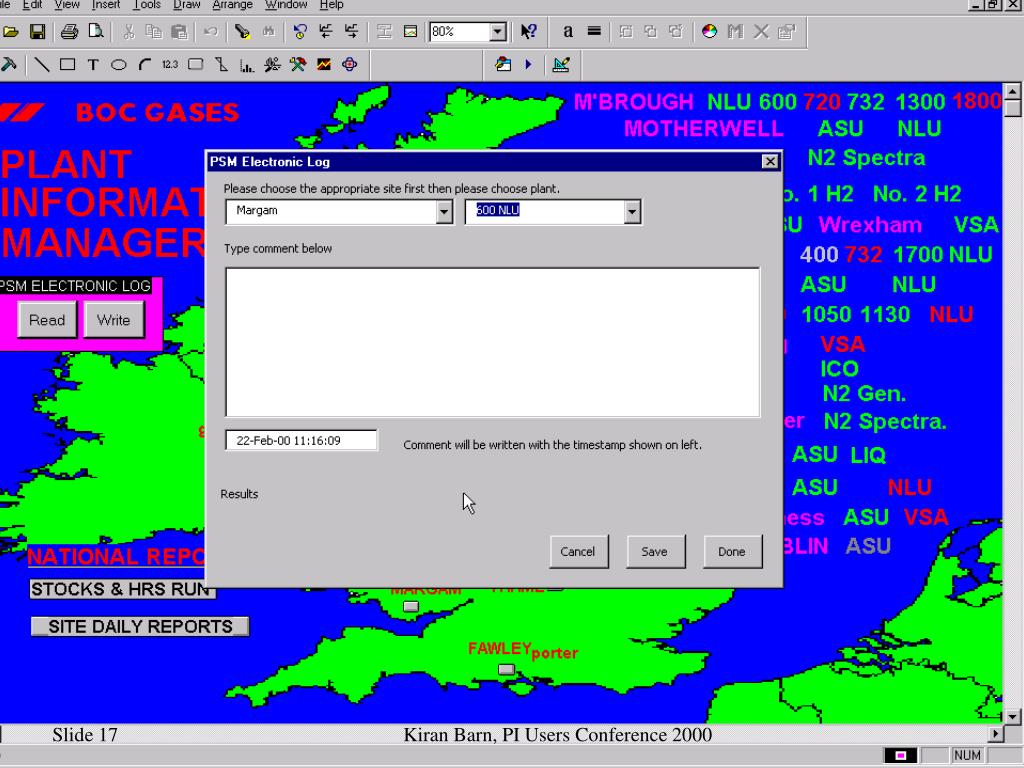
Task: Click the Undo arrow icon
Action: pos(210,31)
